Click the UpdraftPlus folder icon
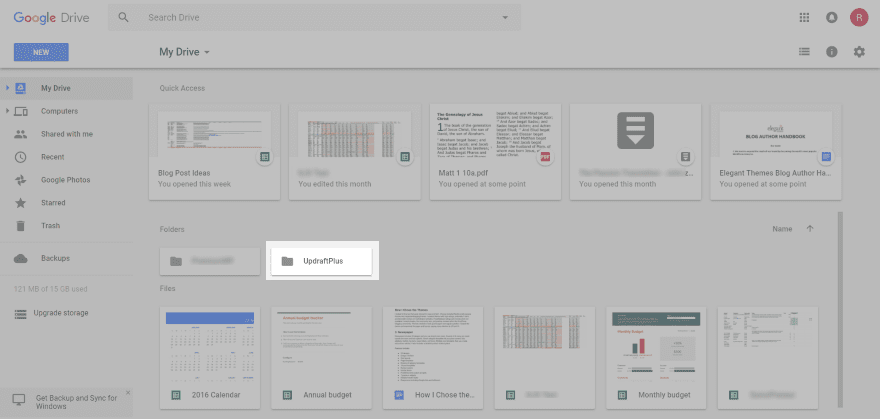 [287, 261]
